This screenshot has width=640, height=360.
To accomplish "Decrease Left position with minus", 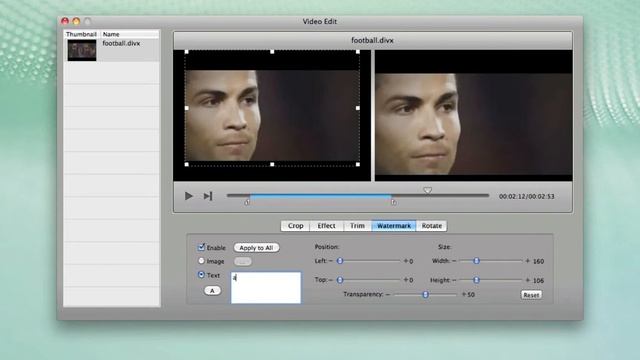I will tap(331, 261).
